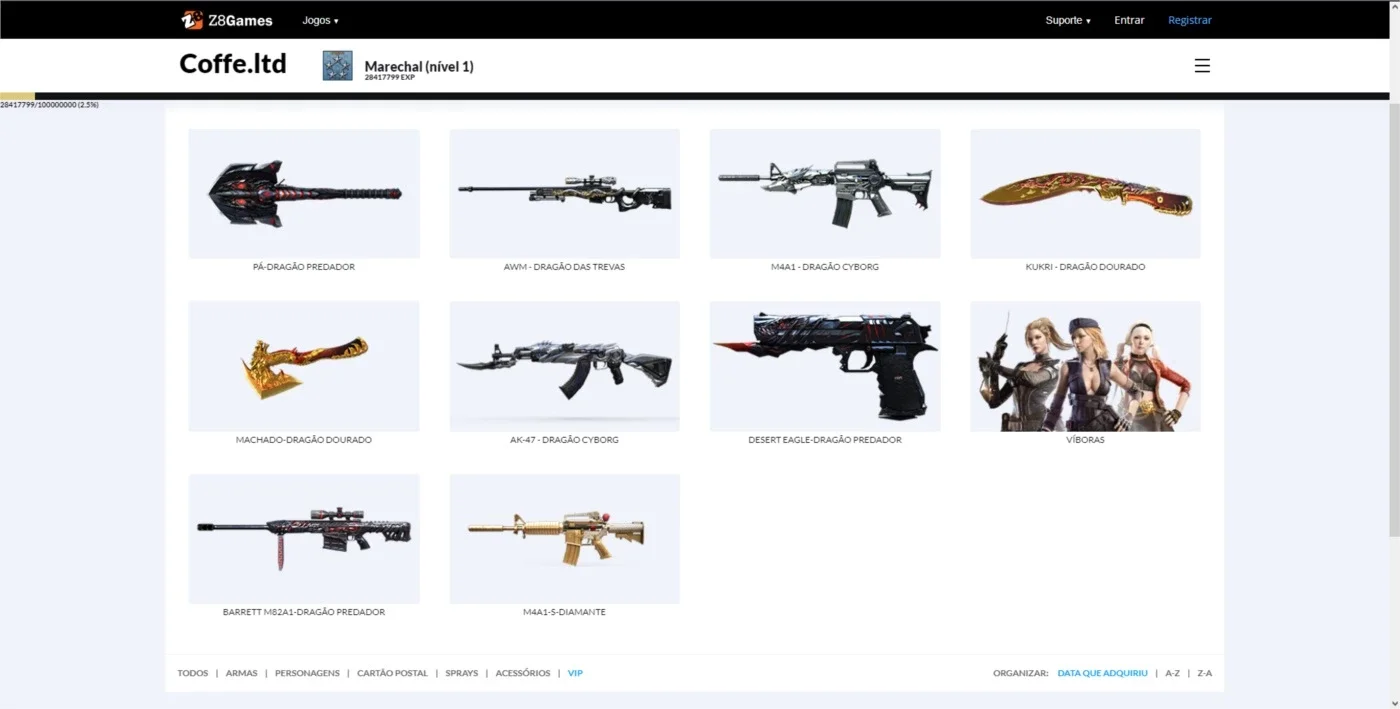Filter inventory by Armas
This screenshot has width=1400, height=709.
point(241,673)
